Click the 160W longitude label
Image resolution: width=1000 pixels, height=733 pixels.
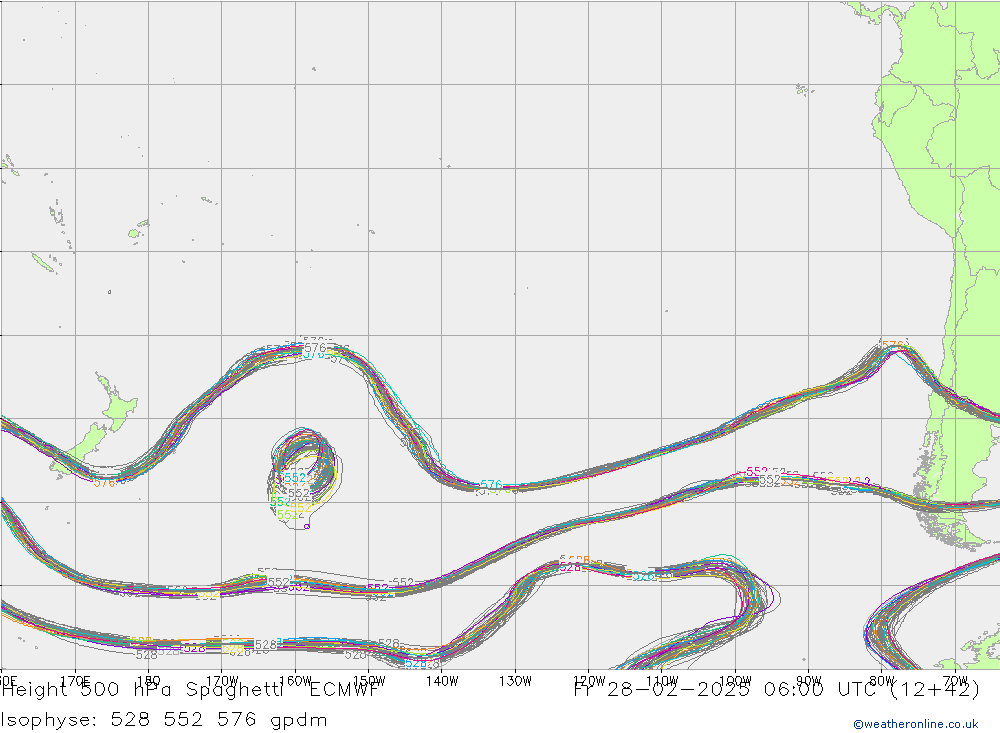(x=295, y=681)
